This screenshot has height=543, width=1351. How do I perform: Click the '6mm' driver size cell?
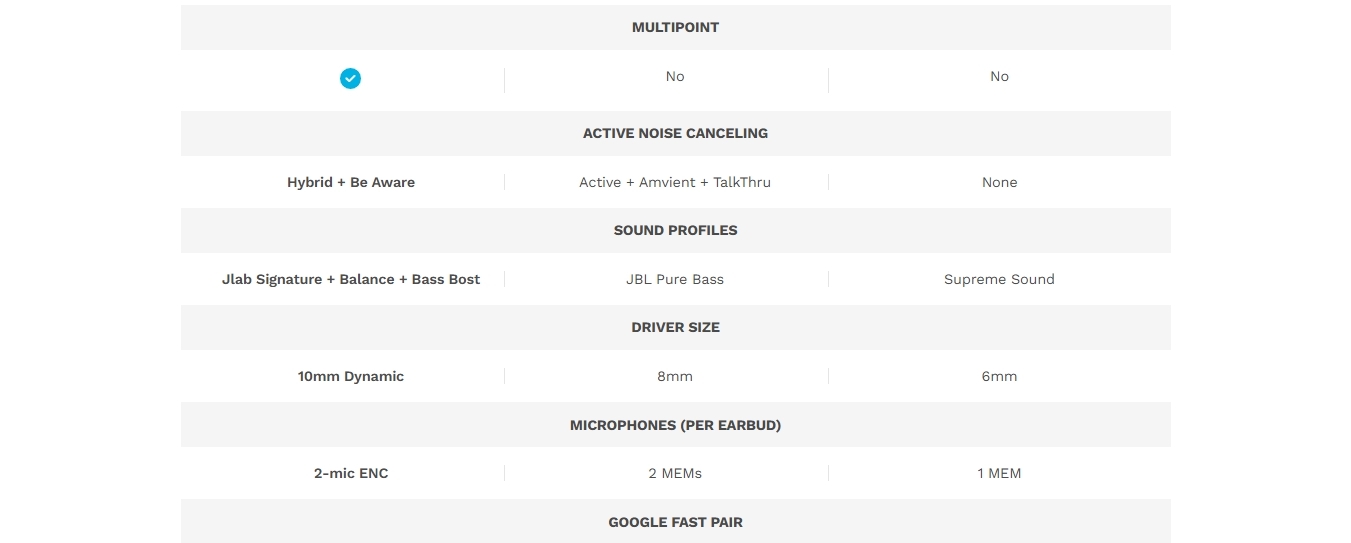999,377
